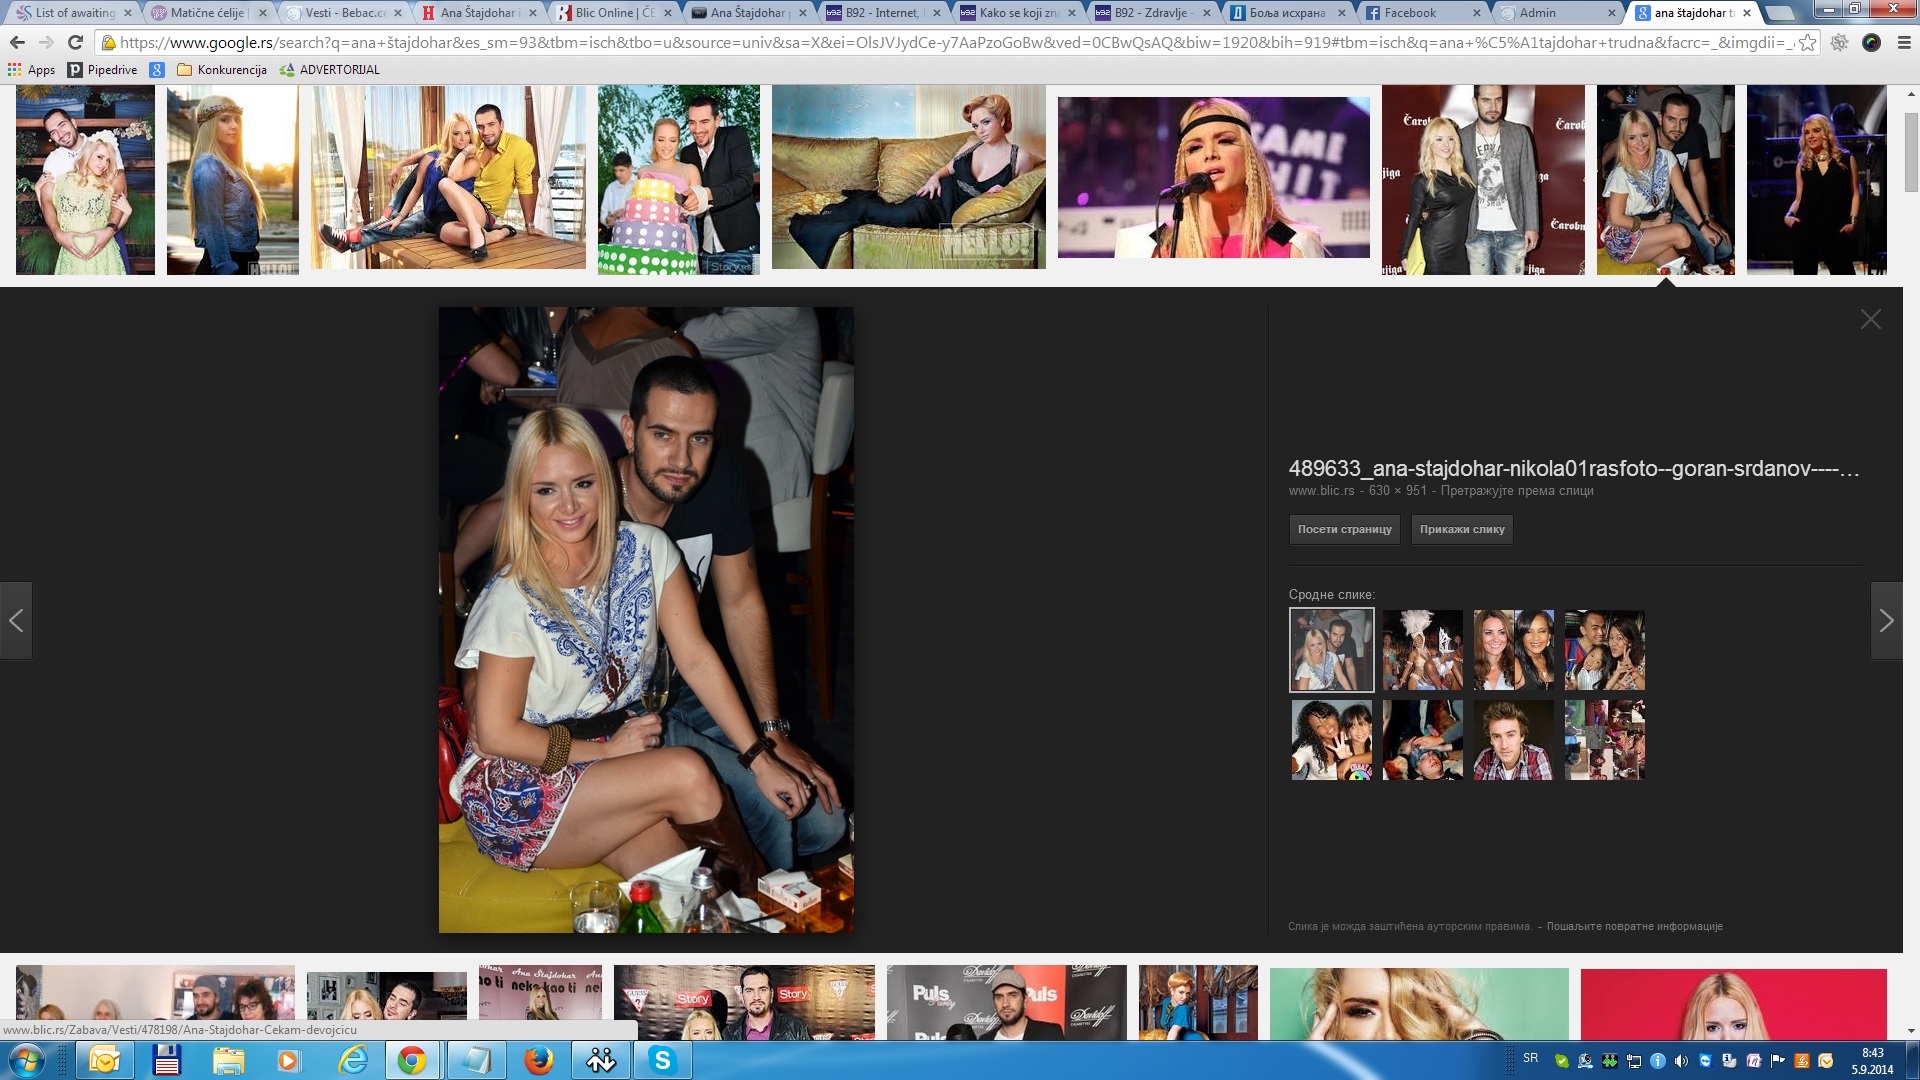Click the browser Back arrow
Viewport: 1920px width, 1080px height.
click(17, 43)
